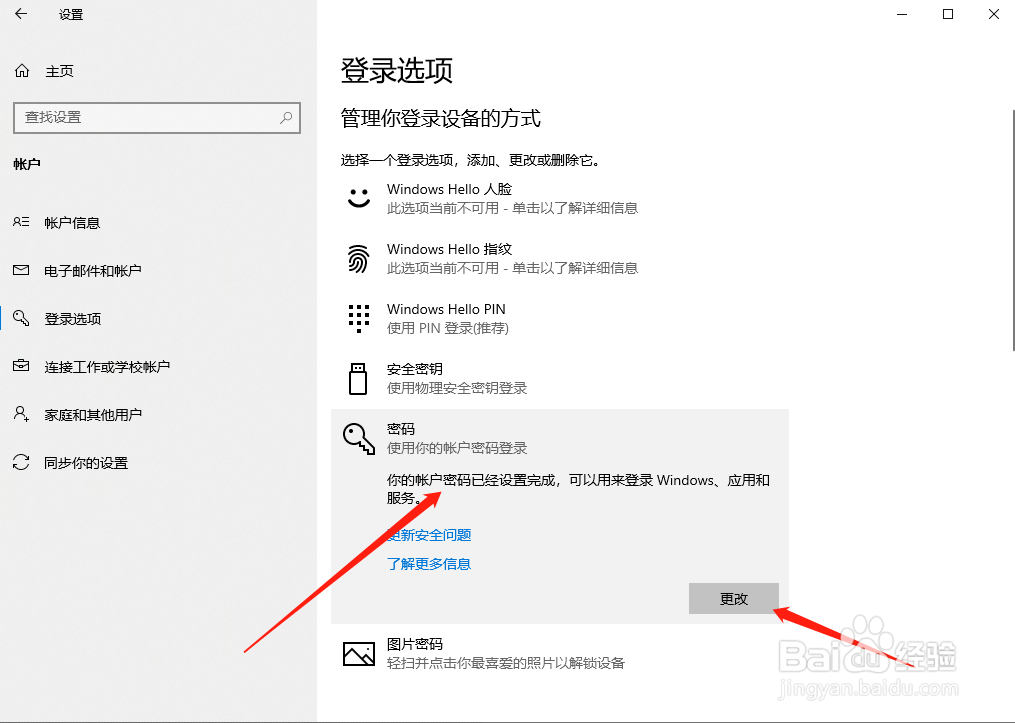Click the 连接工作或学校帐户 briefcase icon
Screen dimensions: 1015x723
pos(21,366)
